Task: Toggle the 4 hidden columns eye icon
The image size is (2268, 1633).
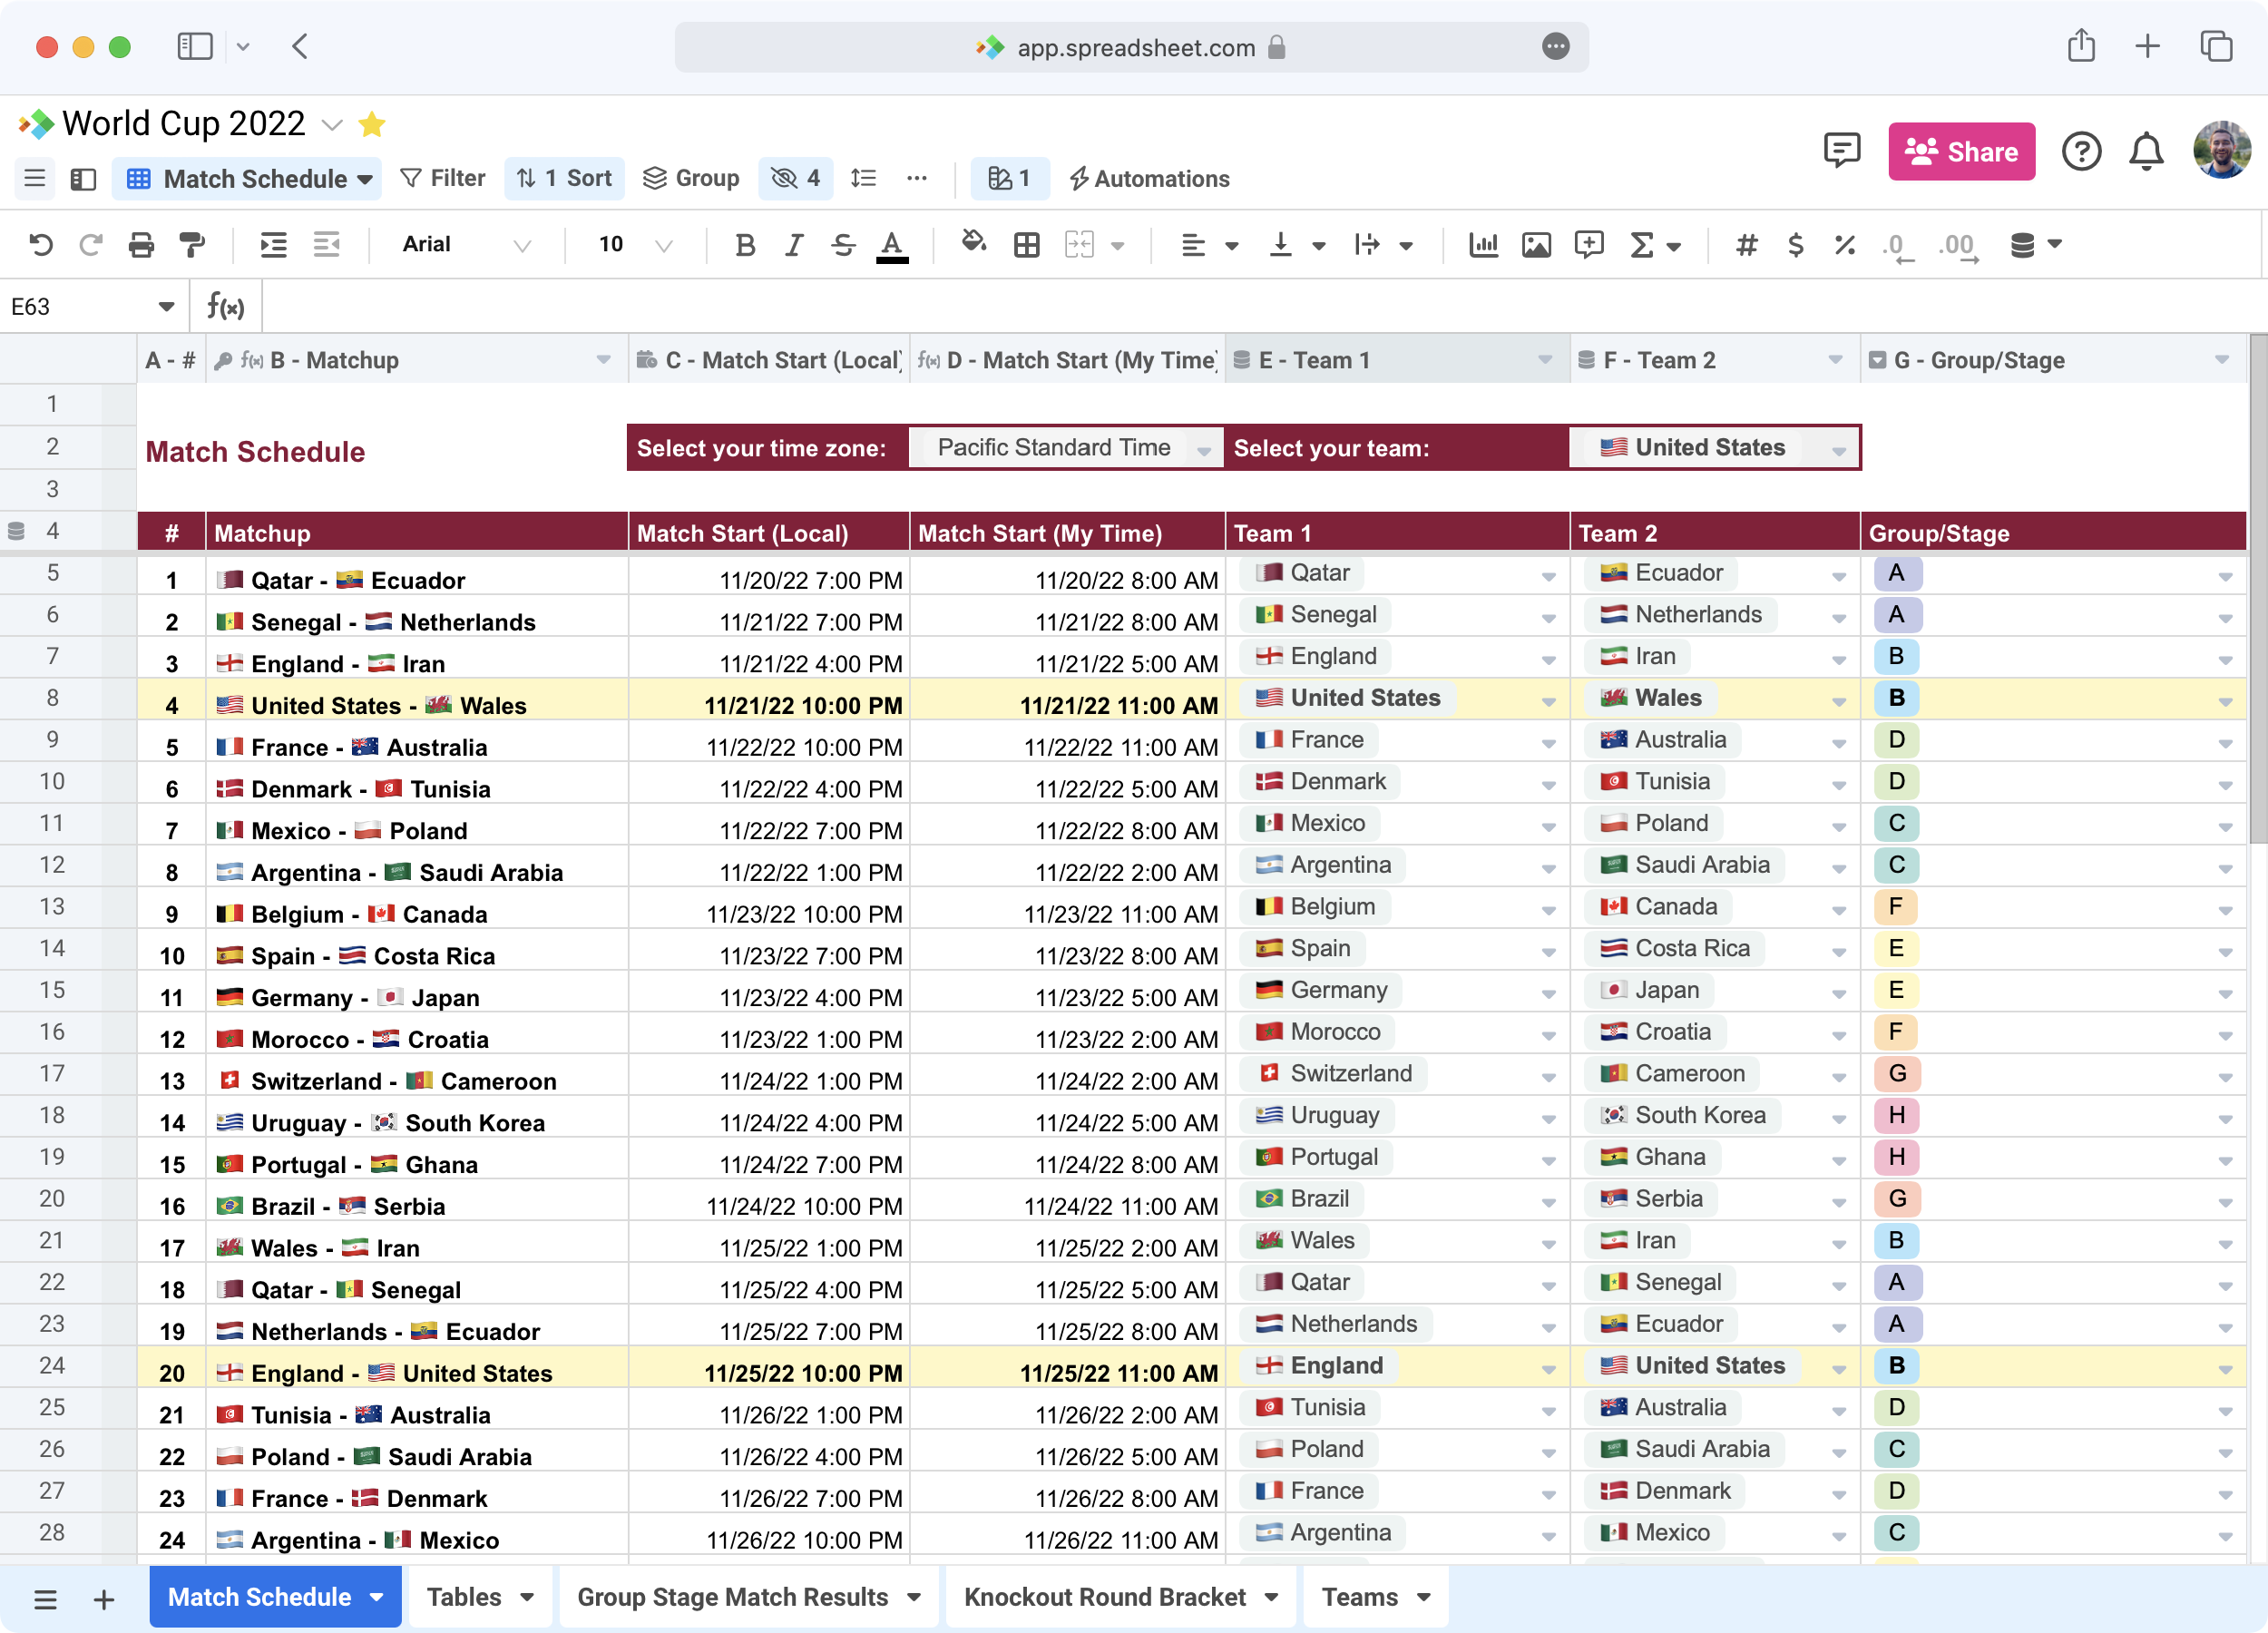Action: click(796, 178)
